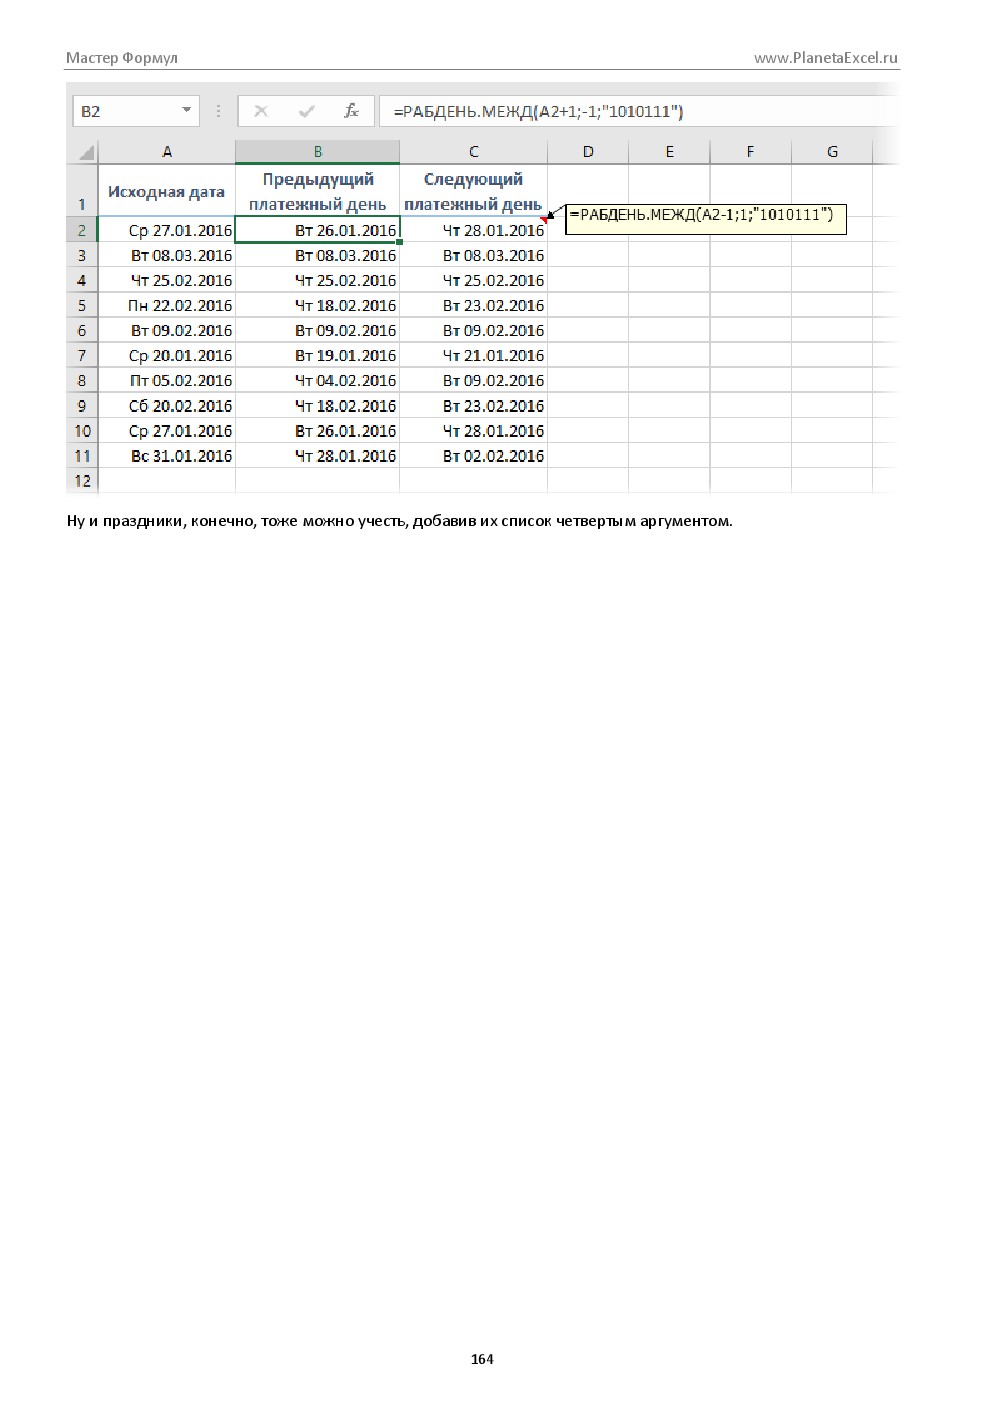Screen dimensions: 992x1403
Task: Click the 'Мастер Формул' page header text
Action: (122, 58)
